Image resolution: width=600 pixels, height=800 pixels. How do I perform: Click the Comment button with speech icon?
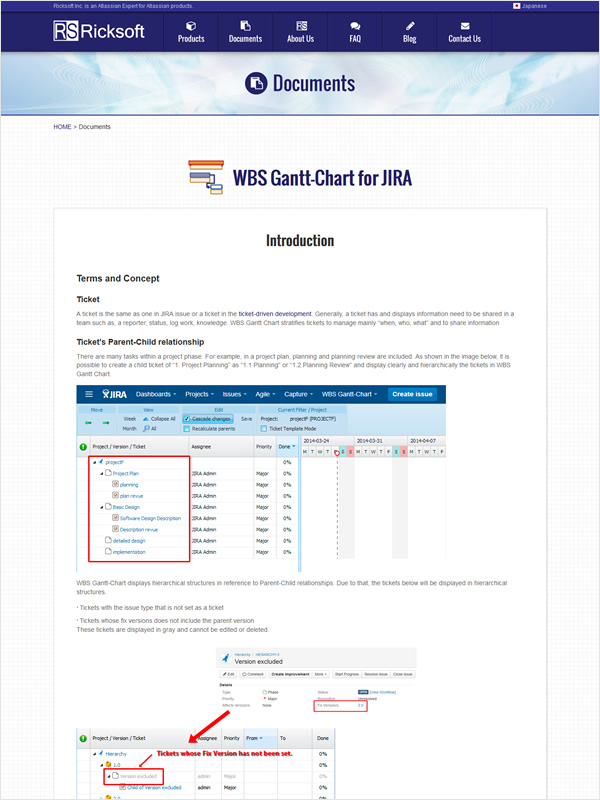point(253,674)
